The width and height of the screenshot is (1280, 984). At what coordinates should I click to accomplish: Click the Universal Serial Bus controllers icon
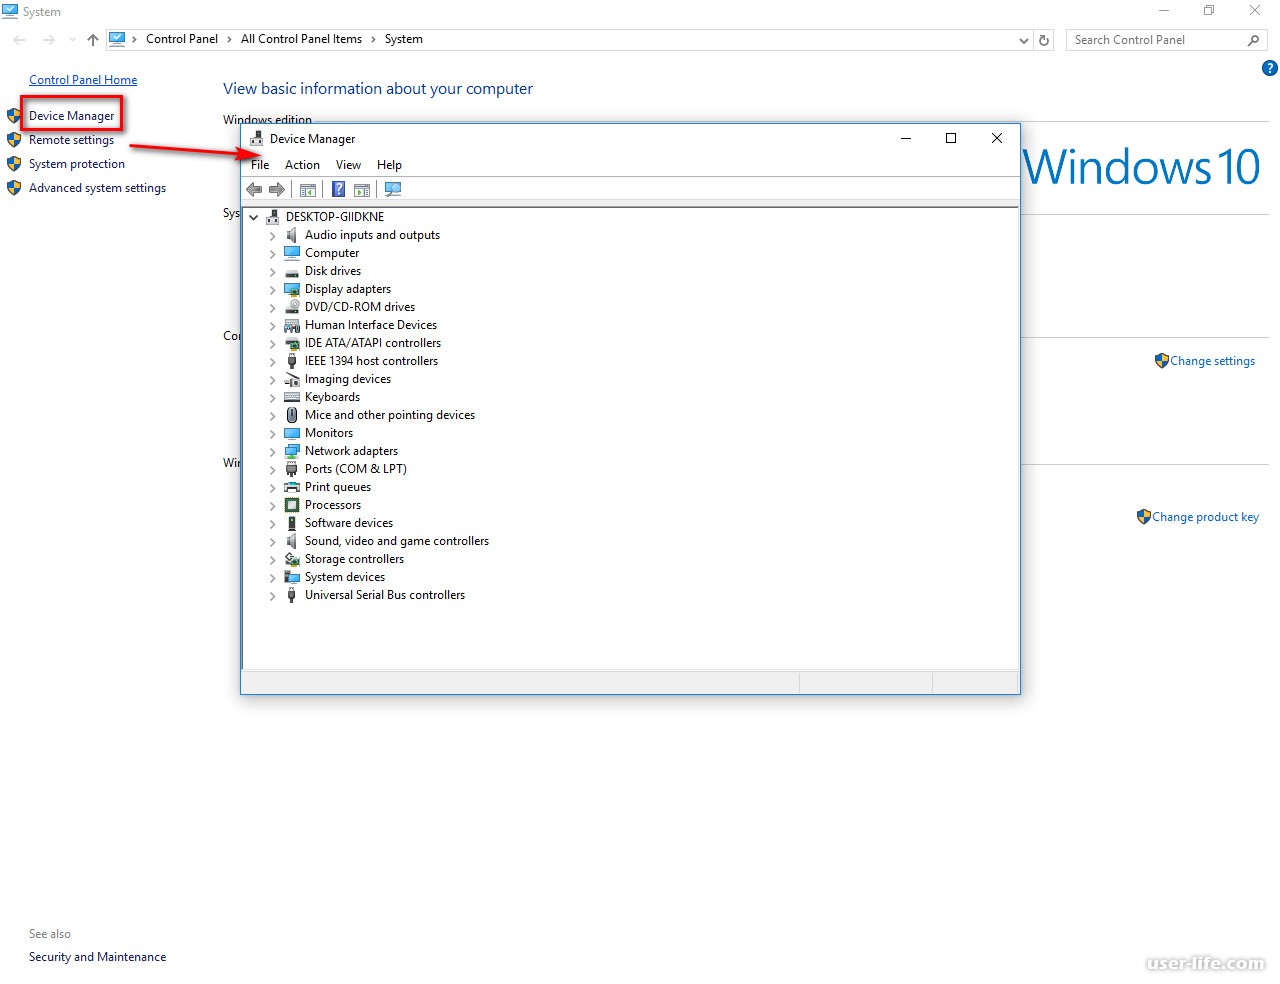tap(292, 595)
